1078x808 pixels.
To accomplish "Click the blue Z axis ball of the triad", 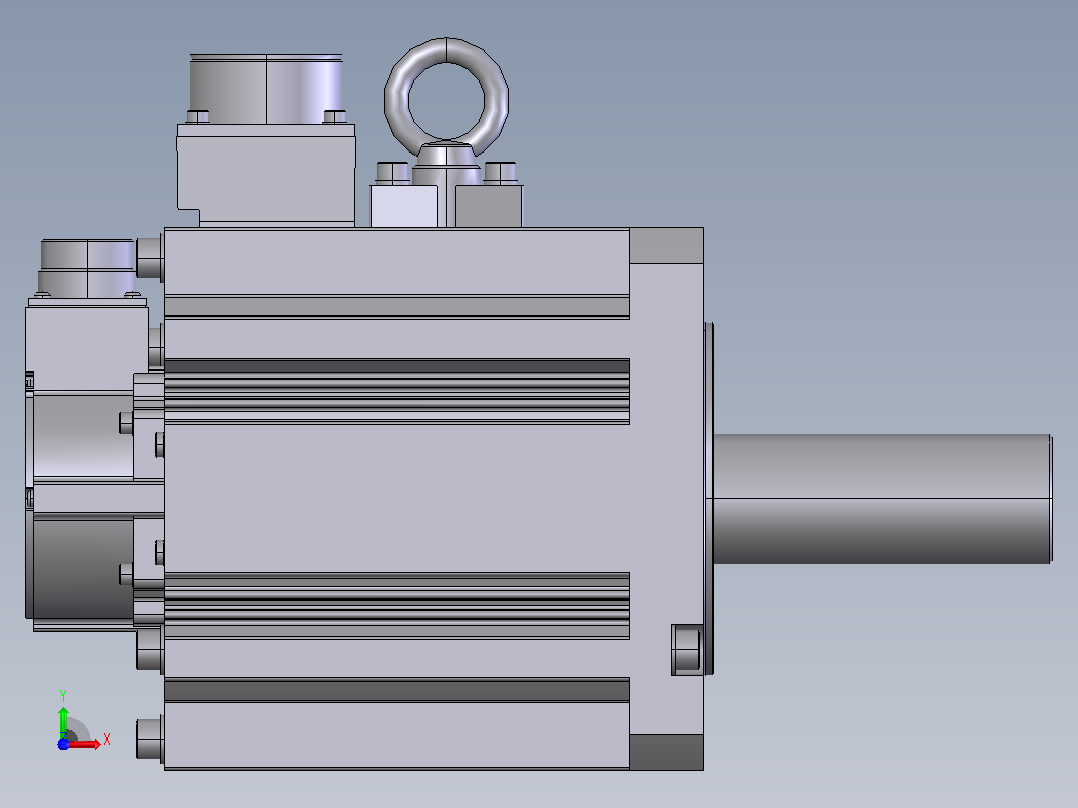I will pyautogui.click(x=63, y=744).
